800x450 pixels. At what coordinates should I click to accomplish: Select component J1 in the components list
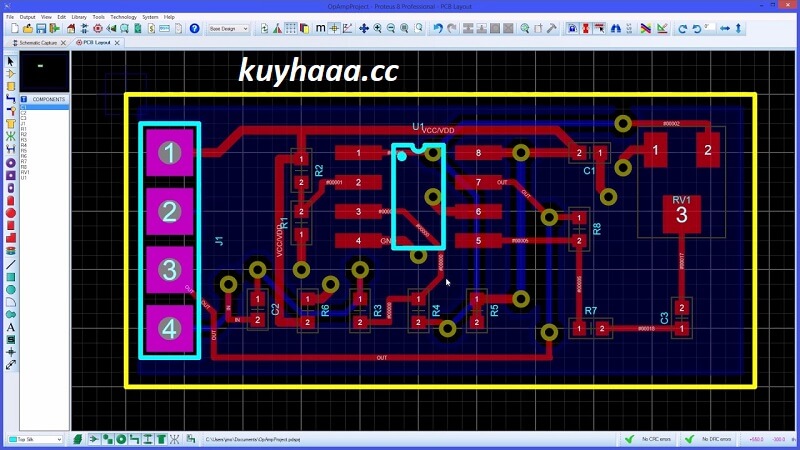[23, 123]
